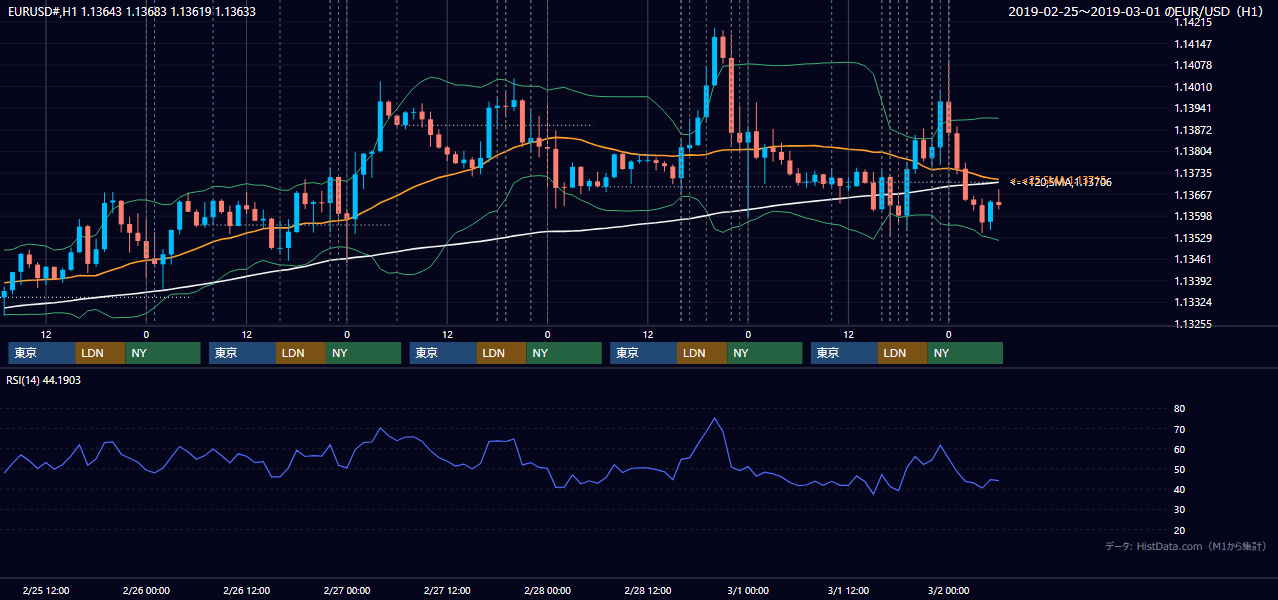This screenshot has width=1278, height=600.
Task: Click the RSI scale value 80
Action: coord(1180,409)
